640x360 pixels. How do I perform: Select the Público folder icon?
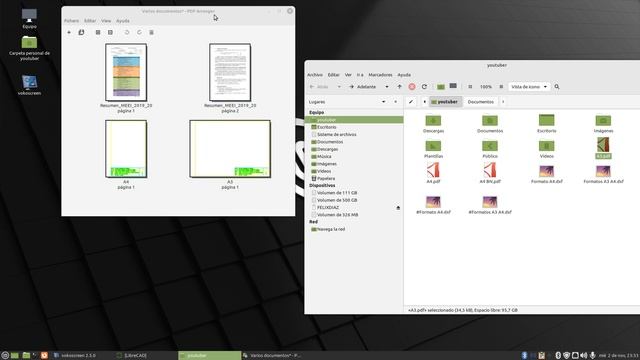[x=490, y=146]
